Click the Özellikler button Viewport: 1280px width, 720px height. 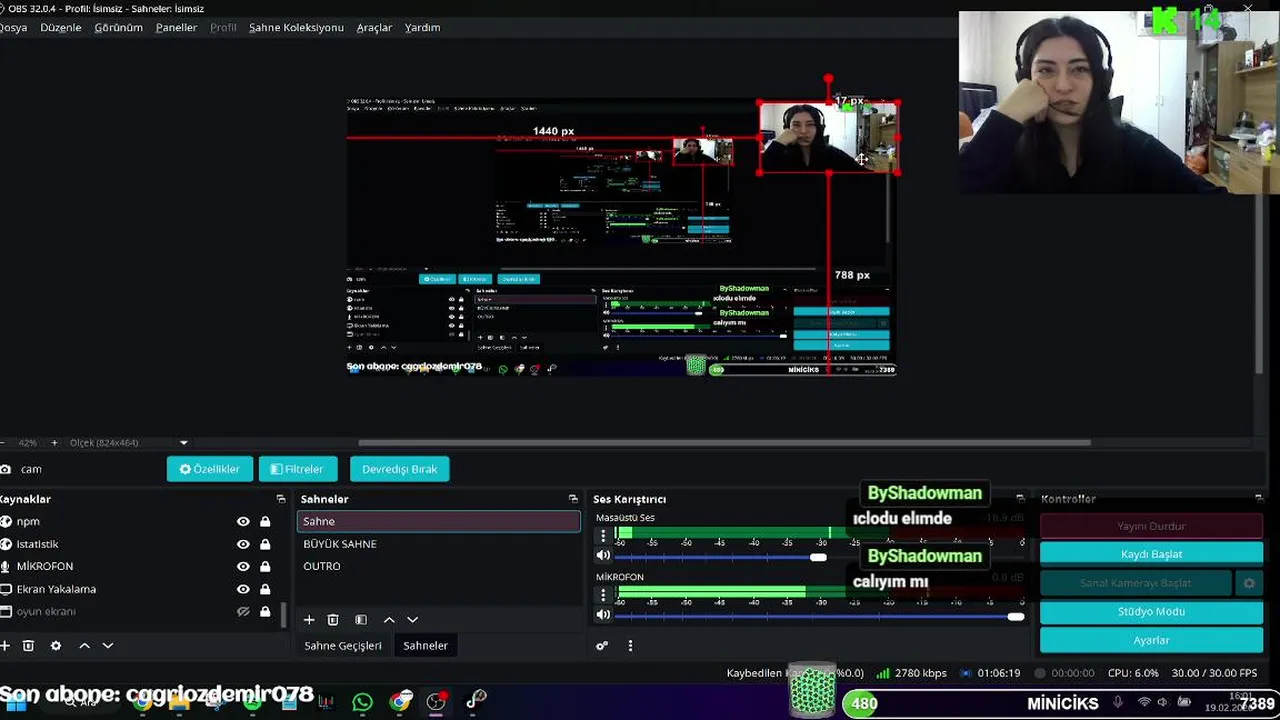[x=210, y=469]
